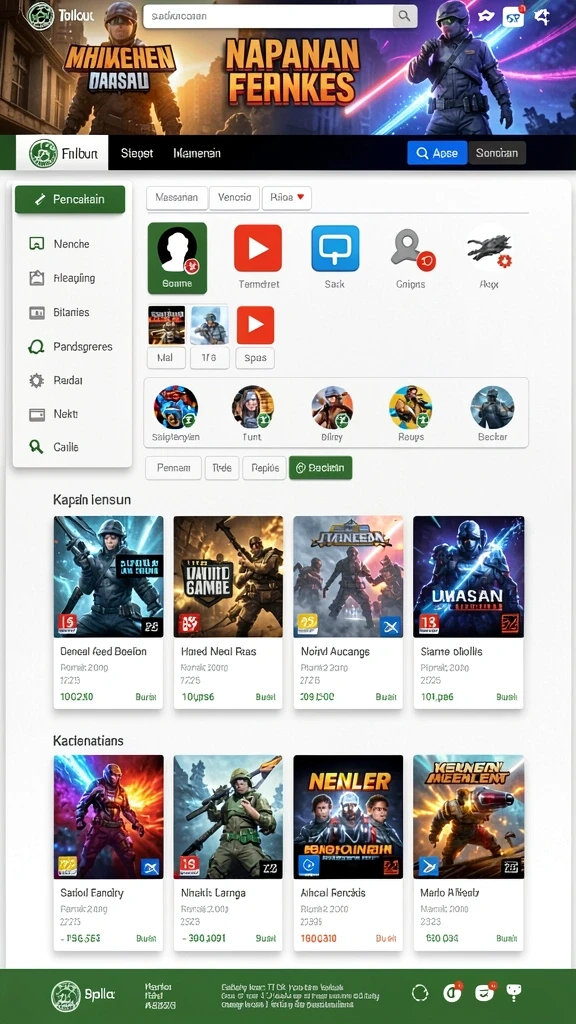Open the red play 'Temdret' icon
This screenshot has width=576, height=1024.
point(258,248)
